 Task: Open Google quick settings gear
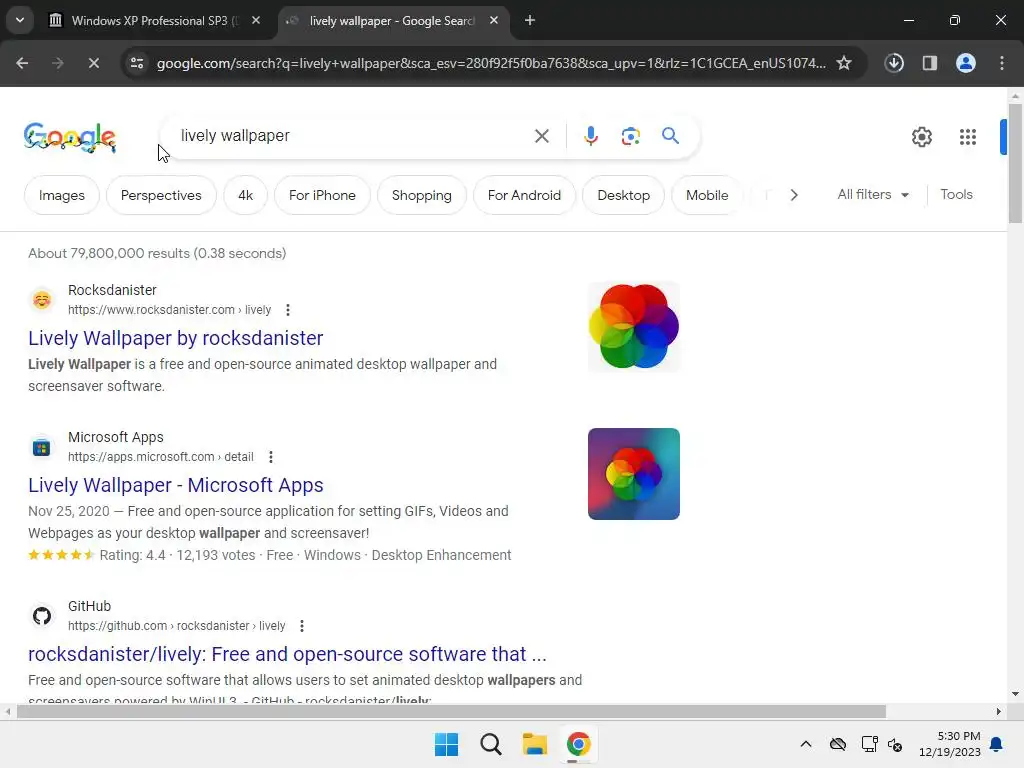coord(921,137)
